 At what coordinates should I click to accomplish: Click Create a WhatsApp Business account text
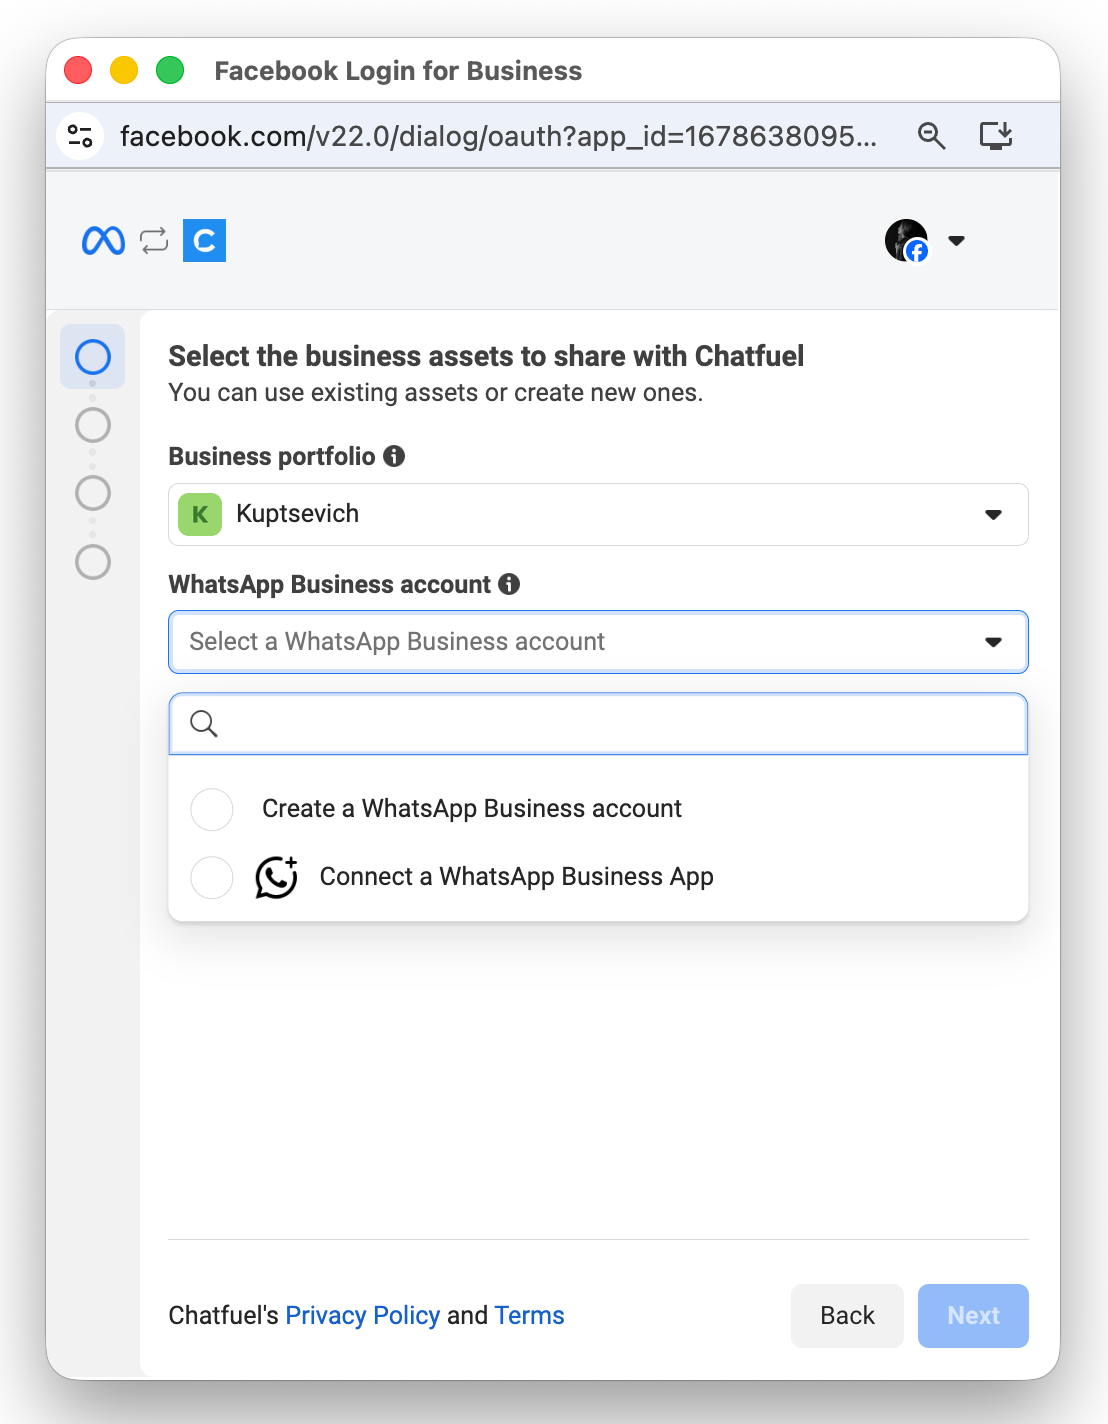pos(472,808)
